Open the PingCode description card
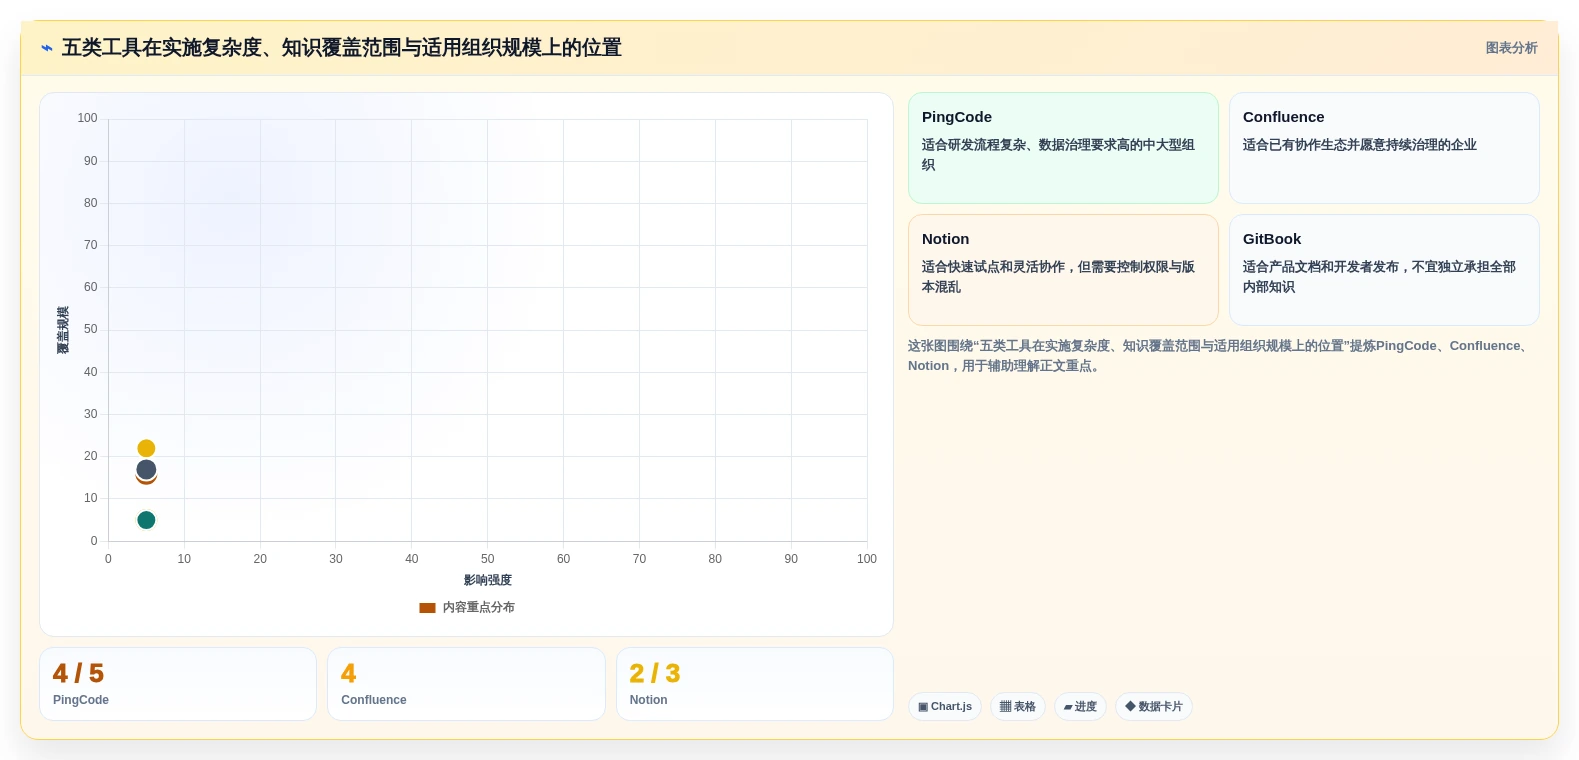Viewport: 1579px width, 760px height. click(x=1063, y=148)
